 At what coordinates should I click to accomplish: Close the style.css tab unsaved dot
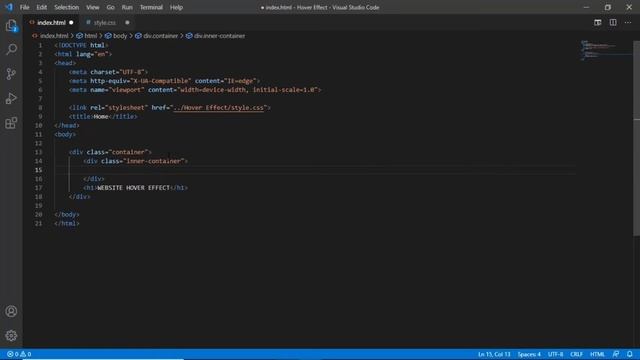coord(127,22)
